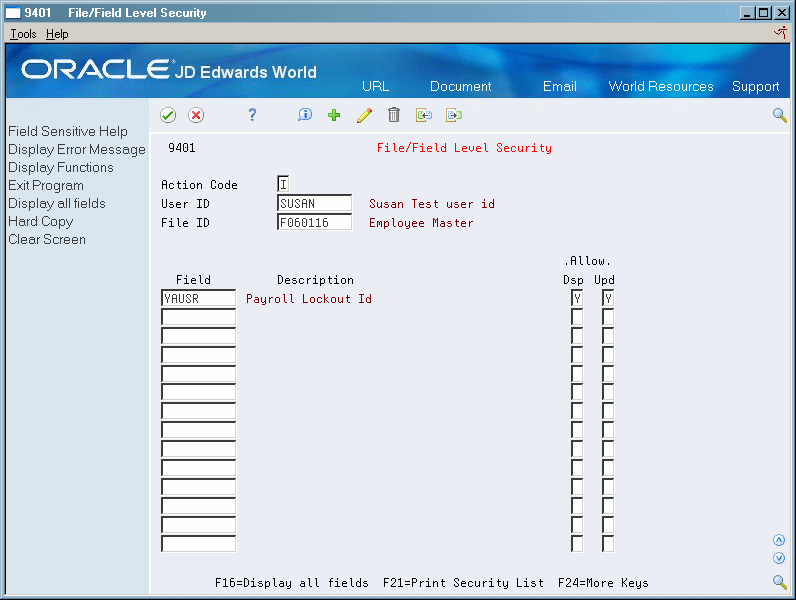
Task: Click F21=Print Security List key text
Action: tap(463, 583)
